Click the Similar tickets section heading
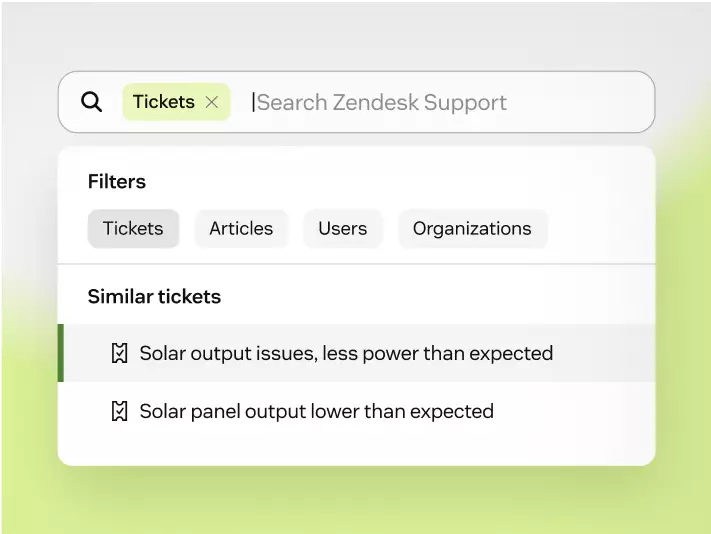The width and height of the screenshot is (711, 534). pyautogui.click(x=154, y=296)
